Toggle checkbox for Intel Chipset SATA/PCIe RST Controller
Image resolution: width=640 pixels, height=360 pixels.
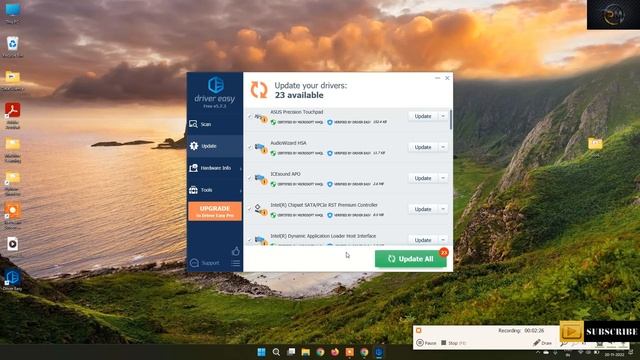(x=250, y=209)
